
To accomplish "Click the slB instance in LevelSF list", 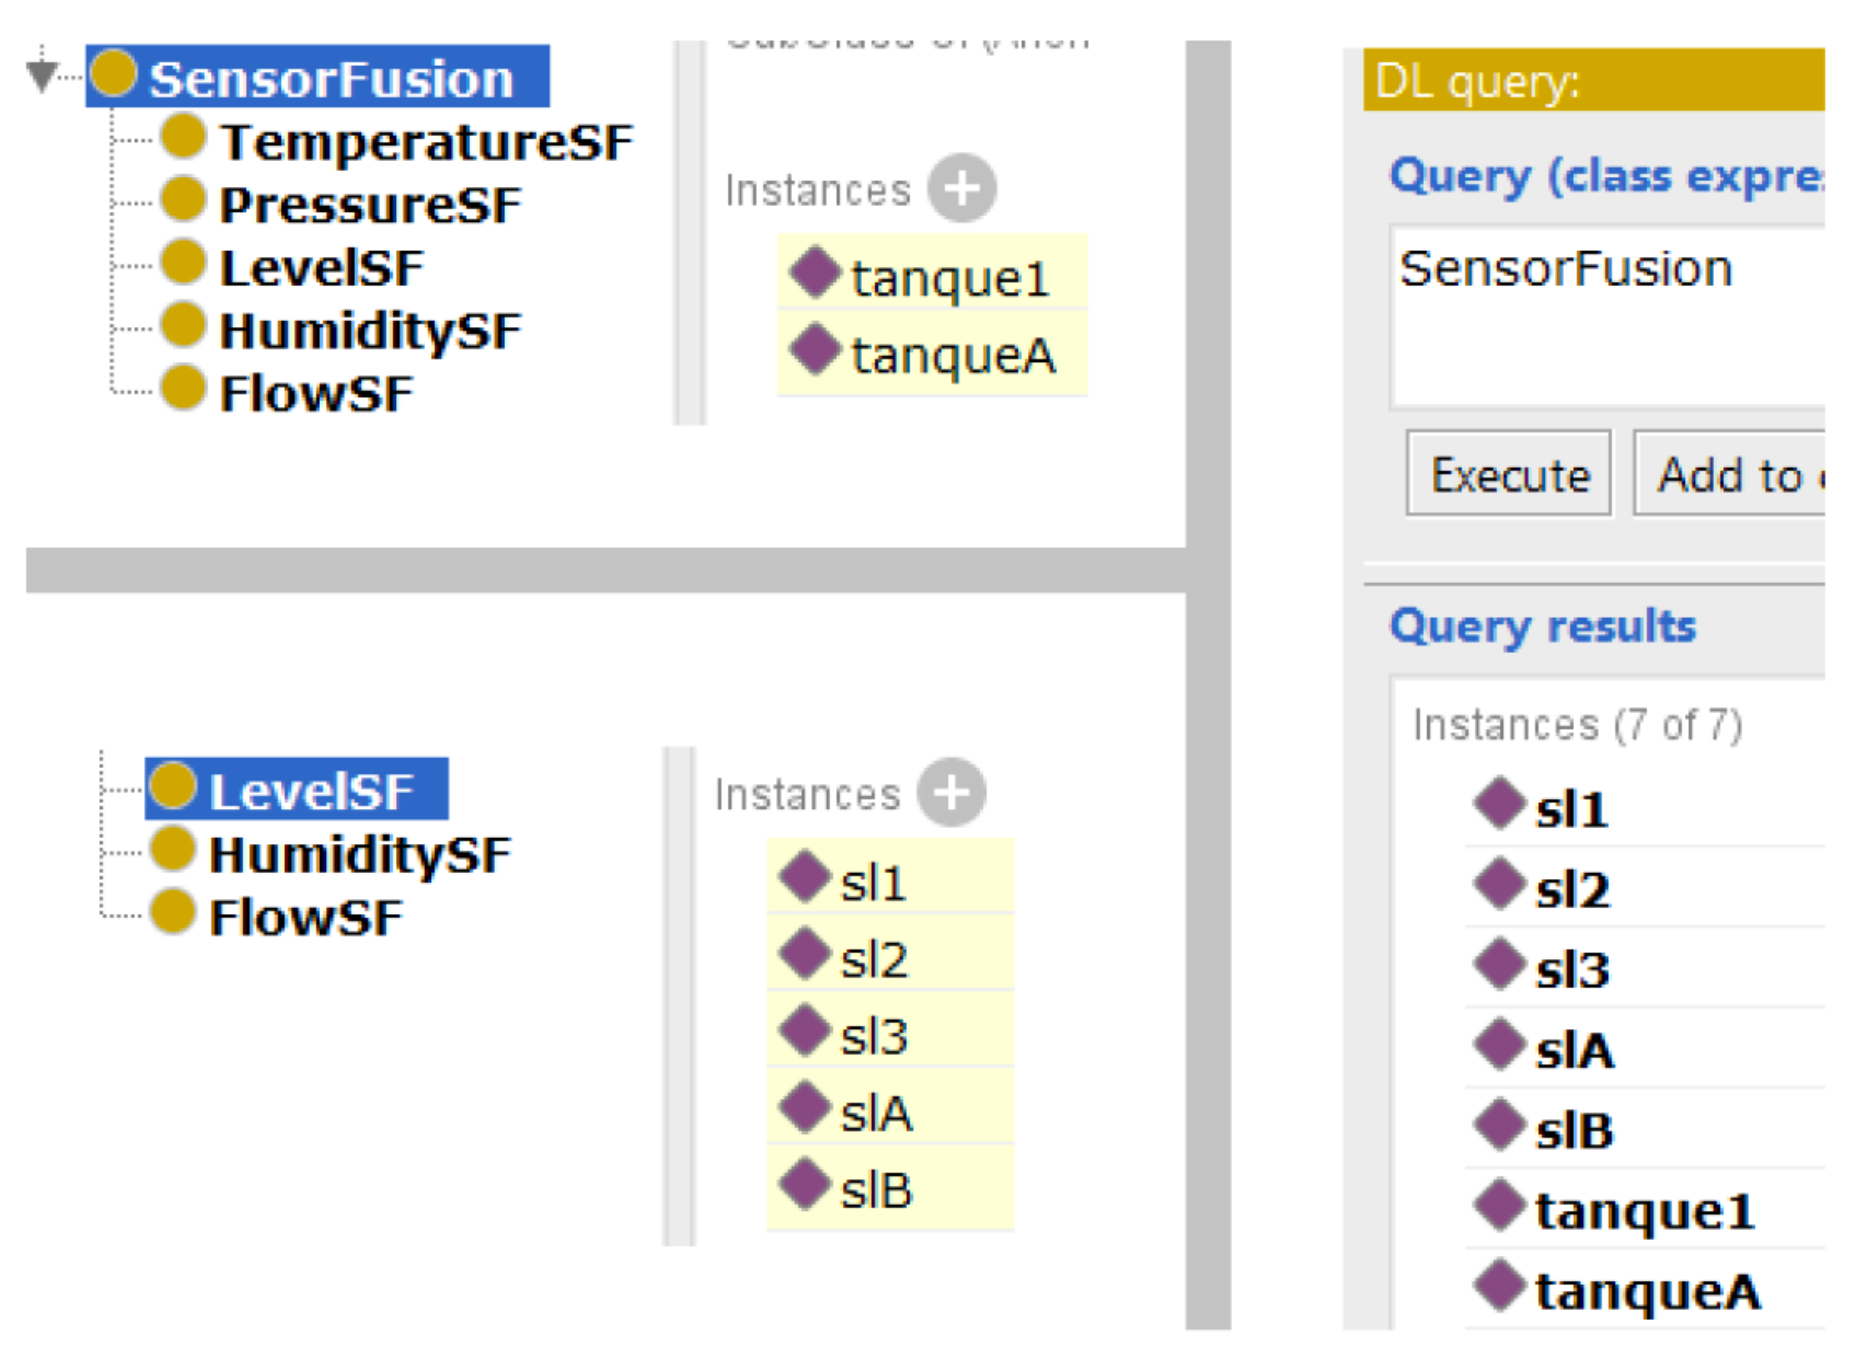I will pyautogui.click(x=876, y=1190).
